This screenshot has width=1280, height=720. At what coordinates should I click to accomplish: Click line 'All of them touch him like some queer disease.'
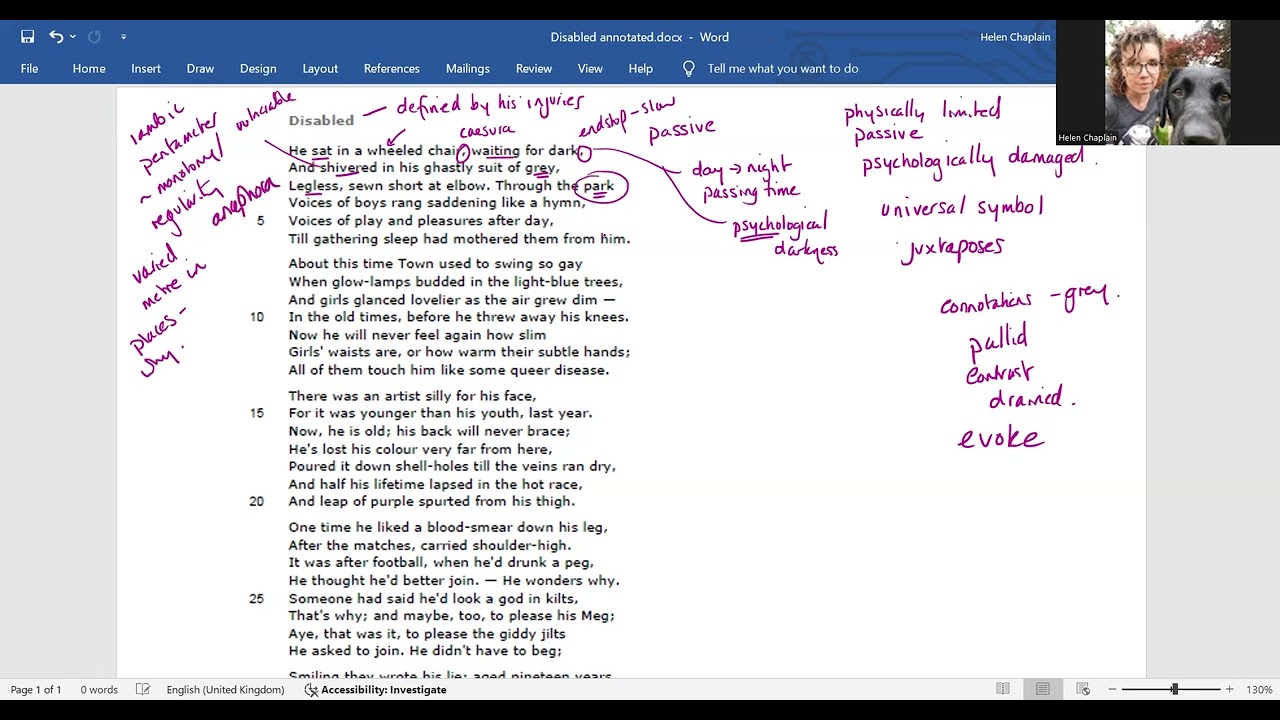[x=448, y=370]
